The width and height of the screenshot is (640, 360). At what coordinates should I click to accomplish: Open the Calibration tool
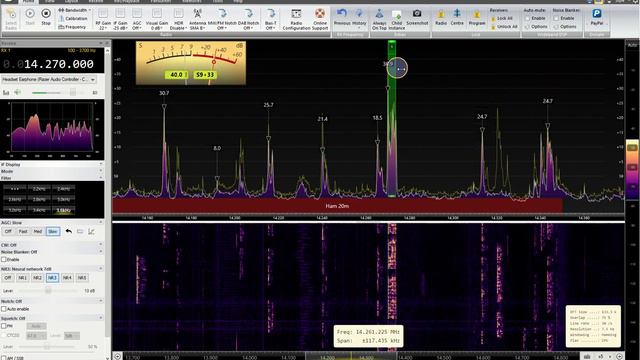pyautogui.click(x=73, y=19)
